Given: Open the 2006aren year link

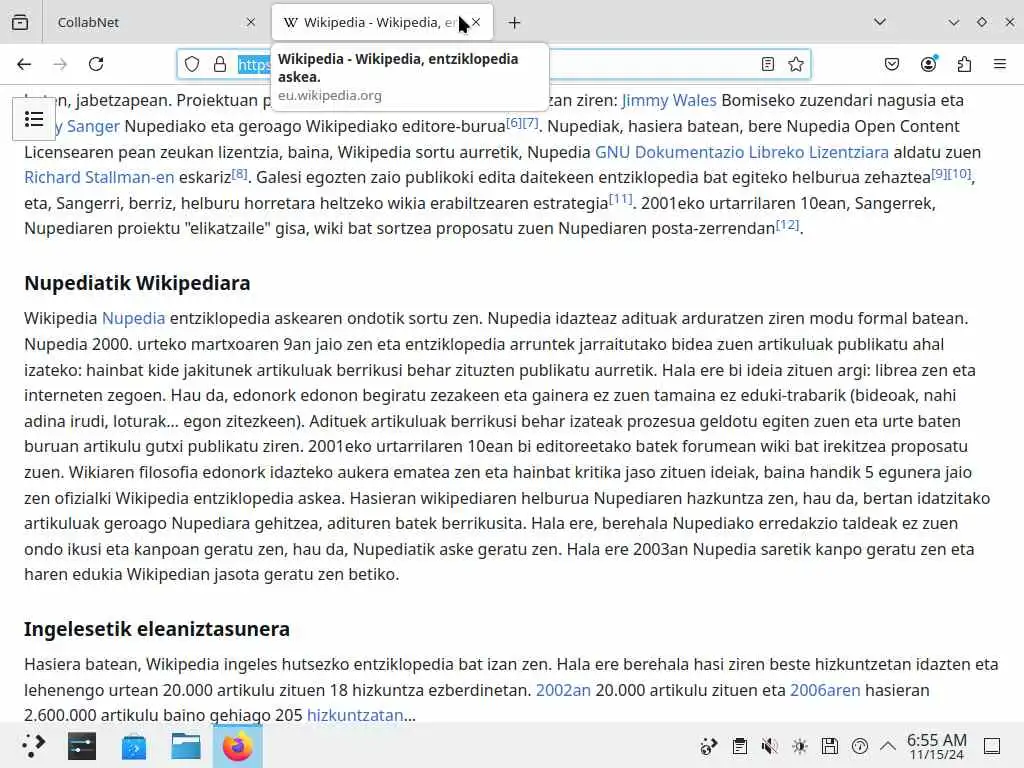Looking at the screenshot, I should click(x=825, y=690).
